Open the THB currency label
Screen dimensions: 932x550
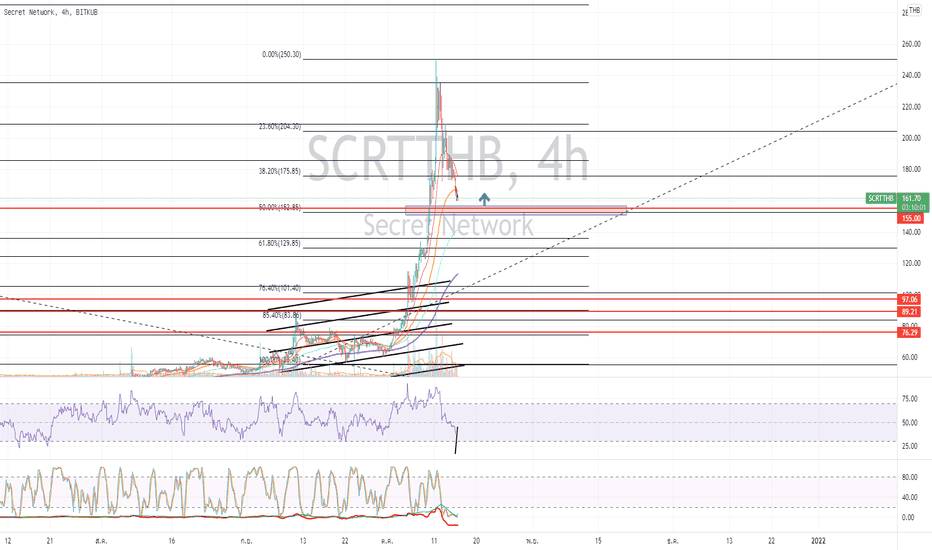914,10
